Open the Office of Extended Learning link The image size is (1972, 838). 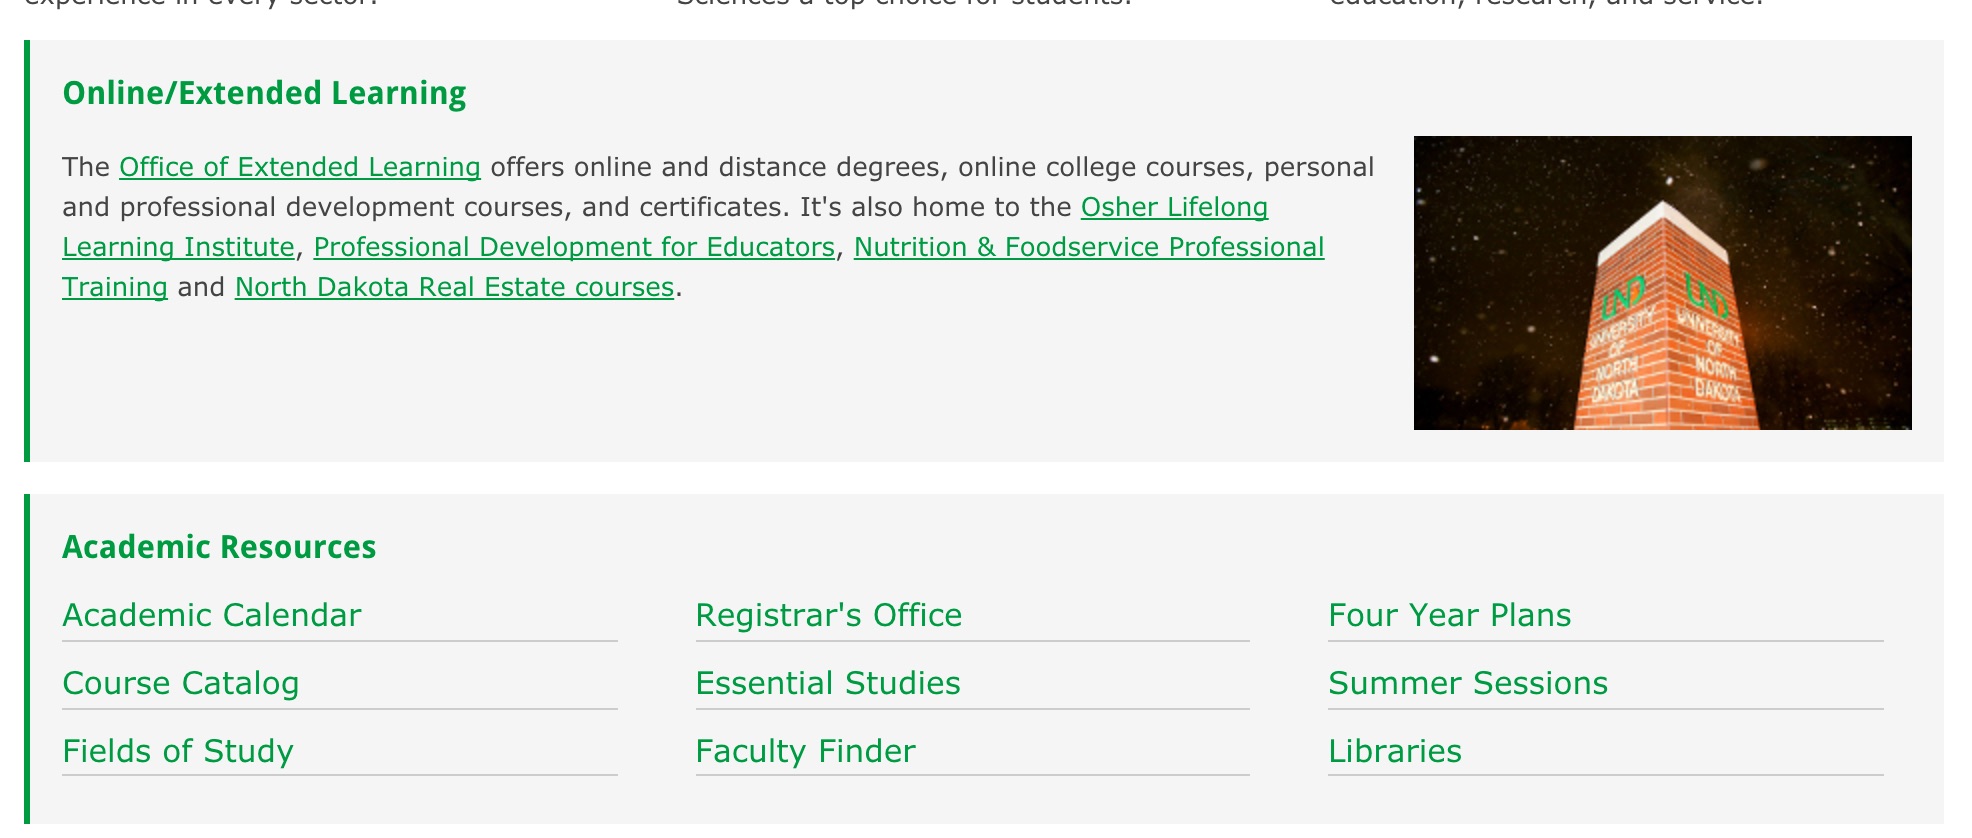(299, 167)
